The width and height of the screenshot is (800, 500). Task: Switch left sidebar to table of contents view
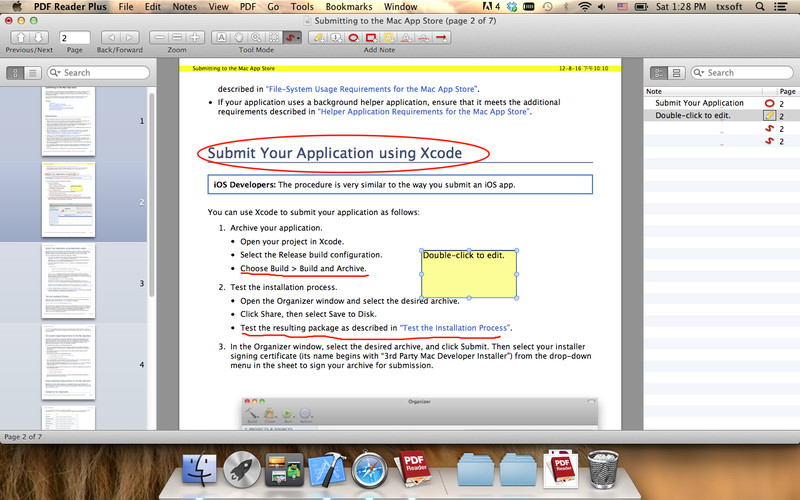click(33, 73)
